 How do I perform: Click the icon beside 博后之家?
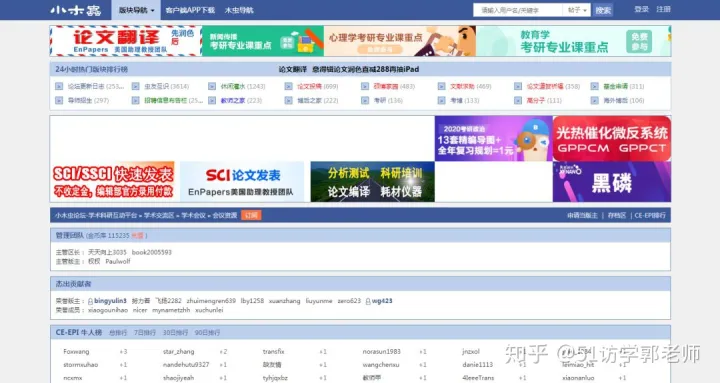(288, 100)
